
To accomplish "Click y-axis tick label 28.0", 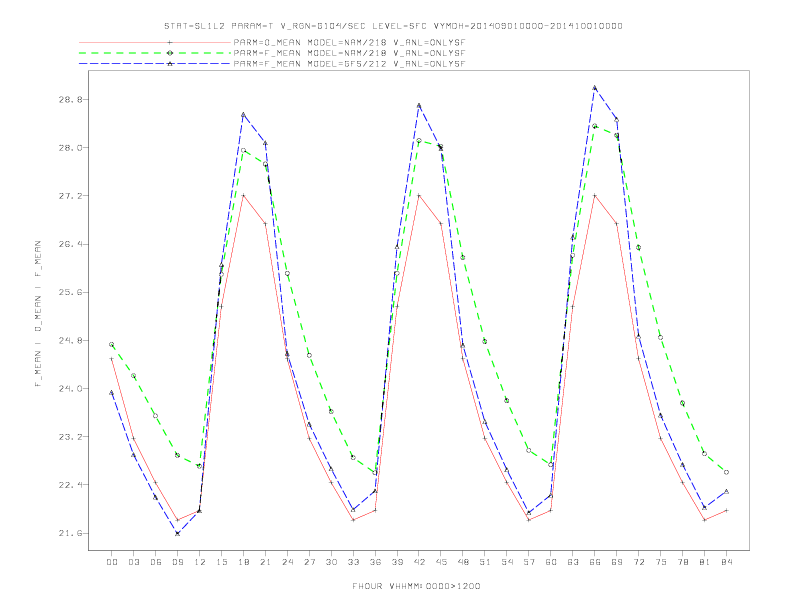I will pos(70,147).
